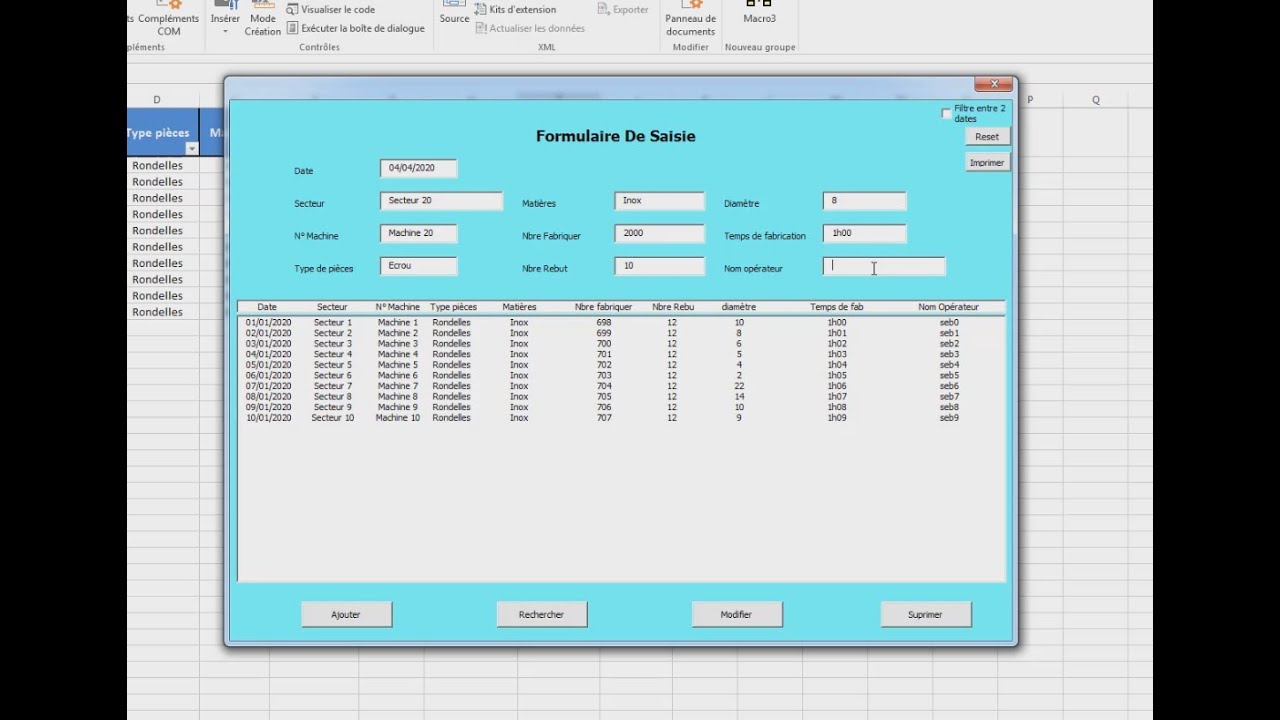
Task: Click the Rechercher button
Action: pos(541,615)
